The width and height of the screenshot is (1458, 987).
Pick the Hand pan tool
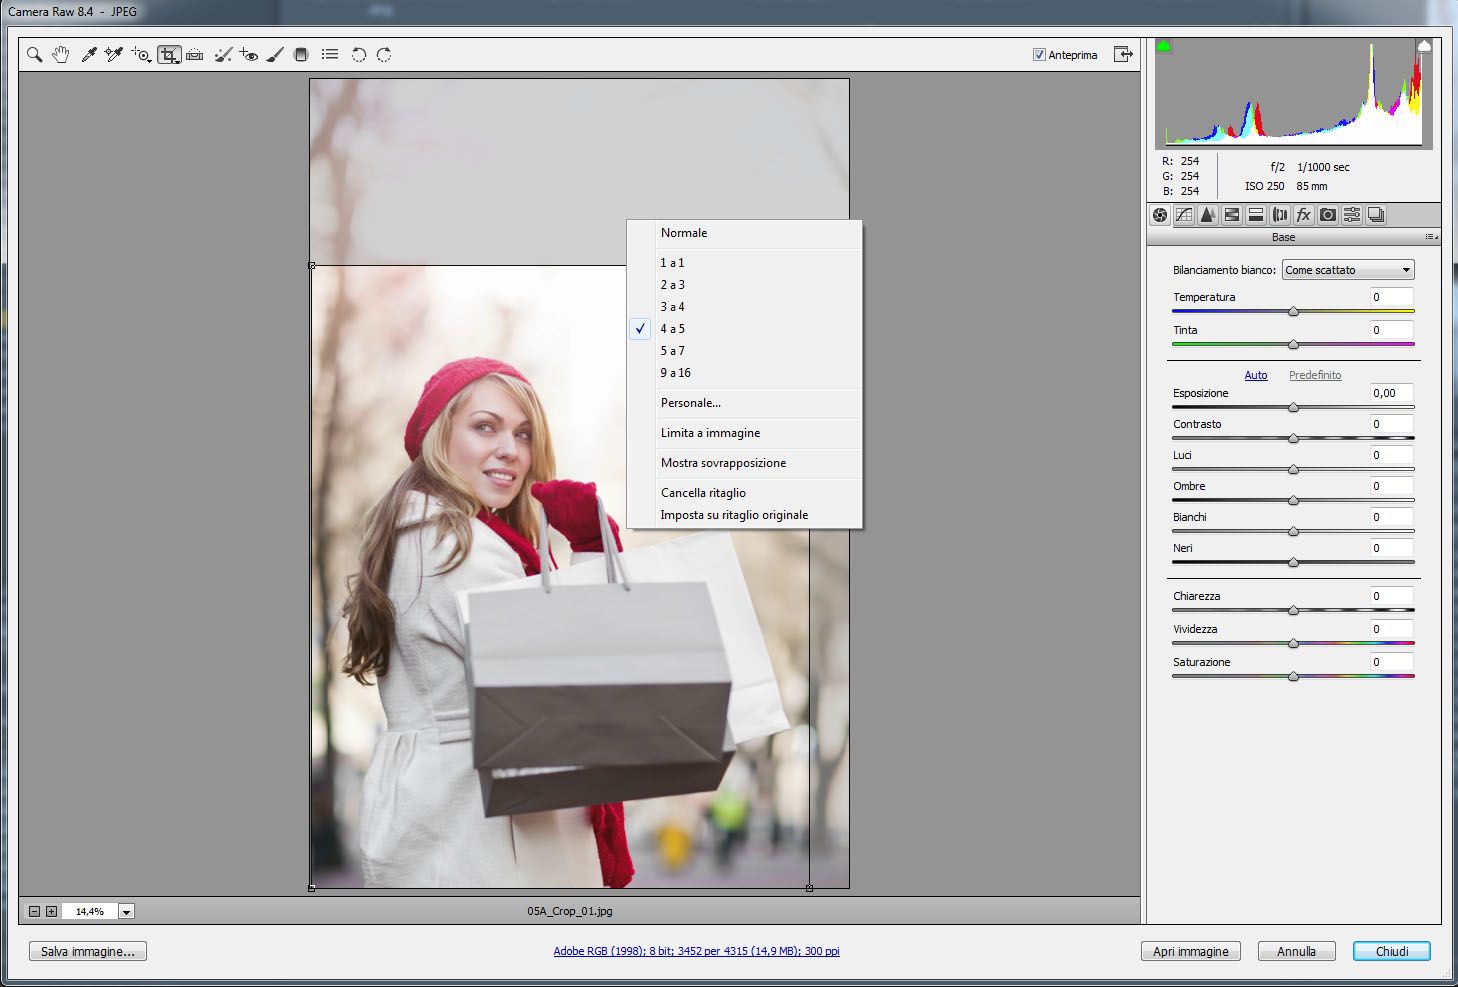(x=61, y=55)
